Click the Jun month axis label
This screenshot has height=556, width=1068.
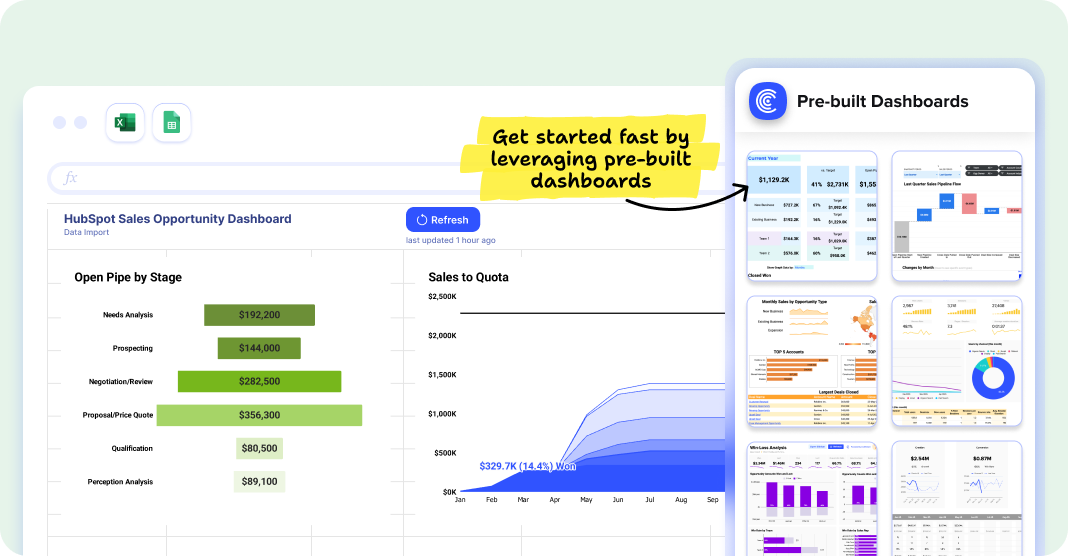pyautogui.click(x=618, y=499)
